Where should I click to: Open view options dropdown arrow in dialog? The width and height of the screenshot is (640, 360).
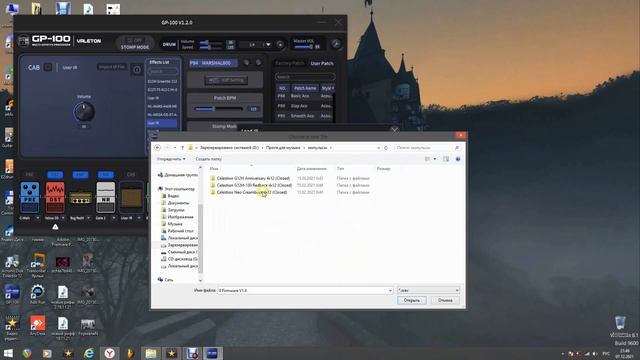click(435, 159)
